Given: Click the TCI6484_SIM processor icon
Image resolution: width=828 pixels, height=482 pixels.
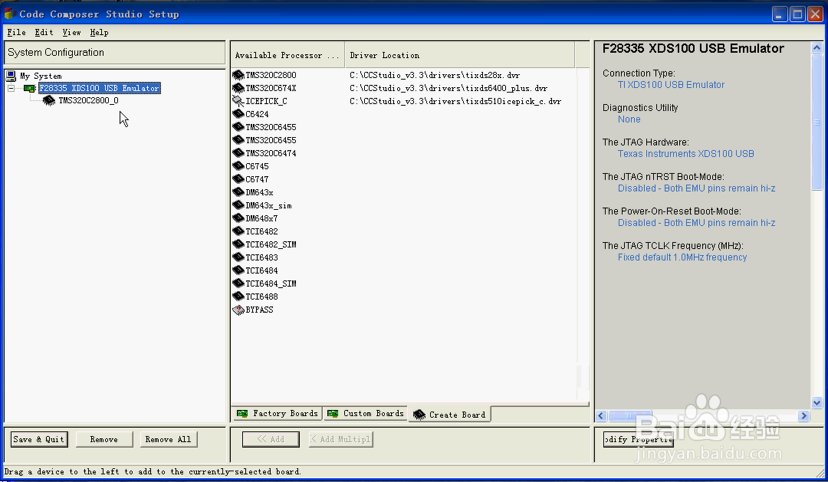Looking at the screenshot, I should pos(238,283).
